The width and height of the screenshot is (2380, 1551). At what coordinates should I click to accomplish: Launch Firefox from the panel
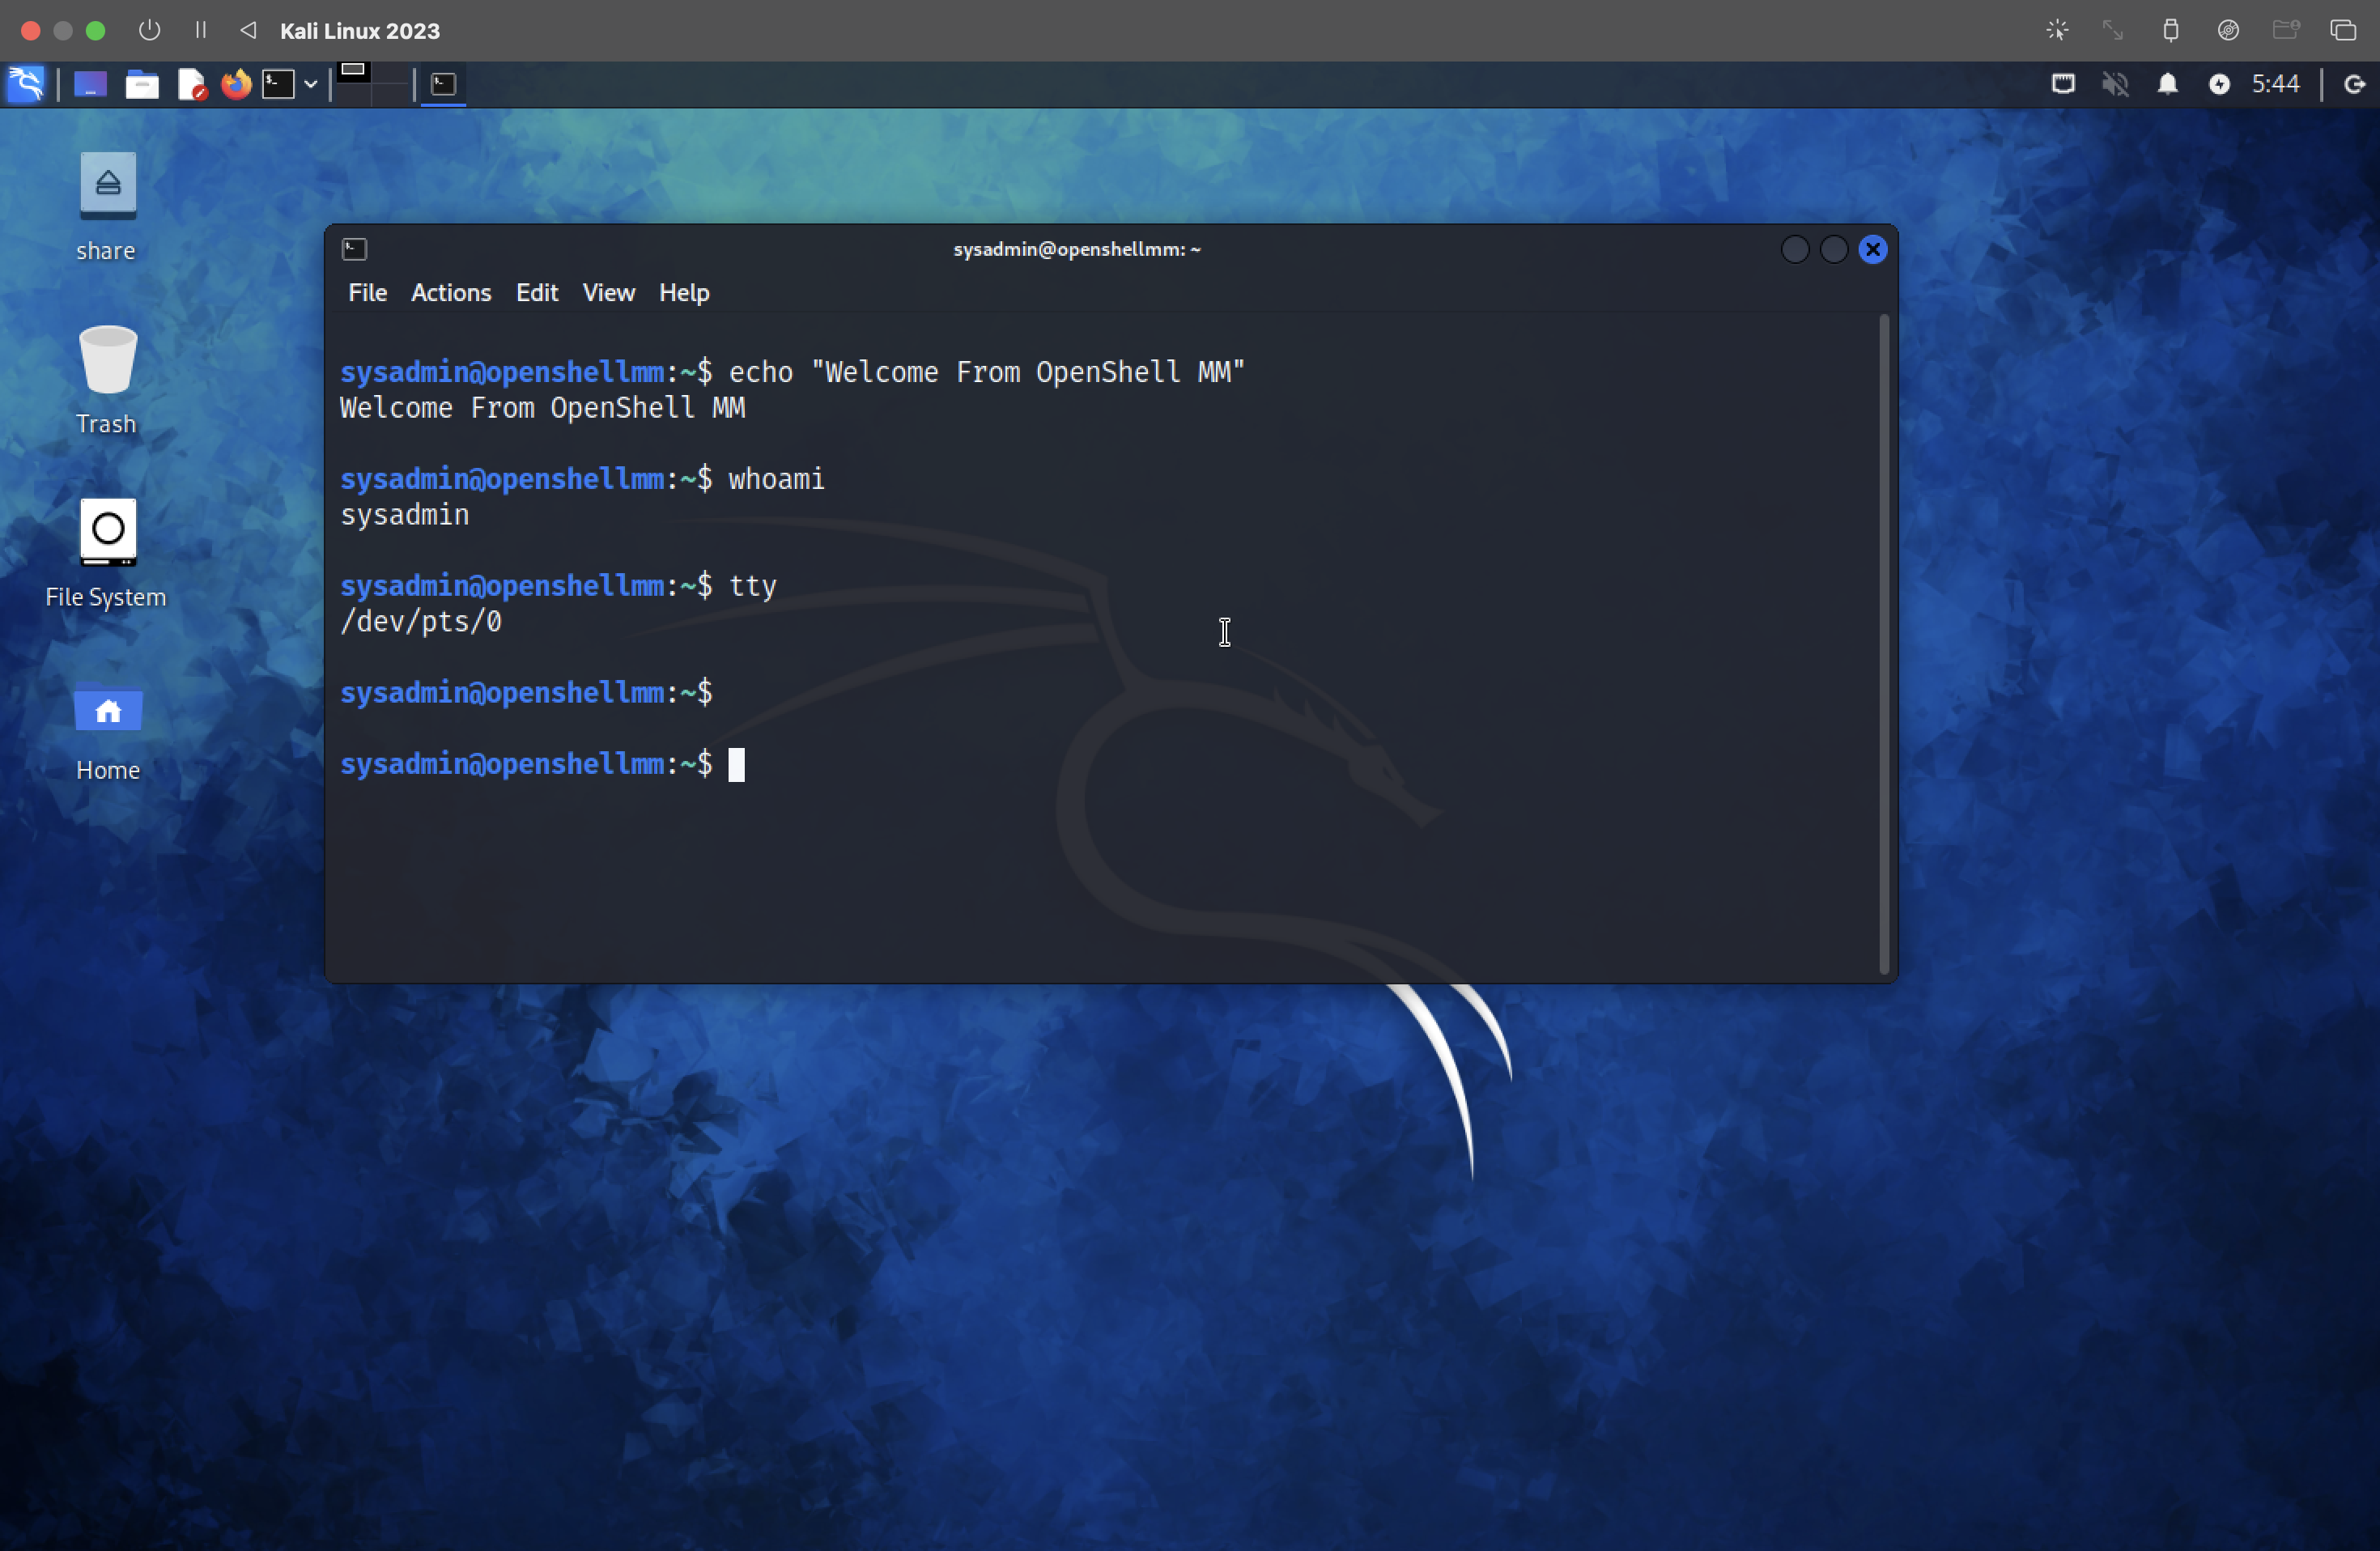[x=236, y=84]
